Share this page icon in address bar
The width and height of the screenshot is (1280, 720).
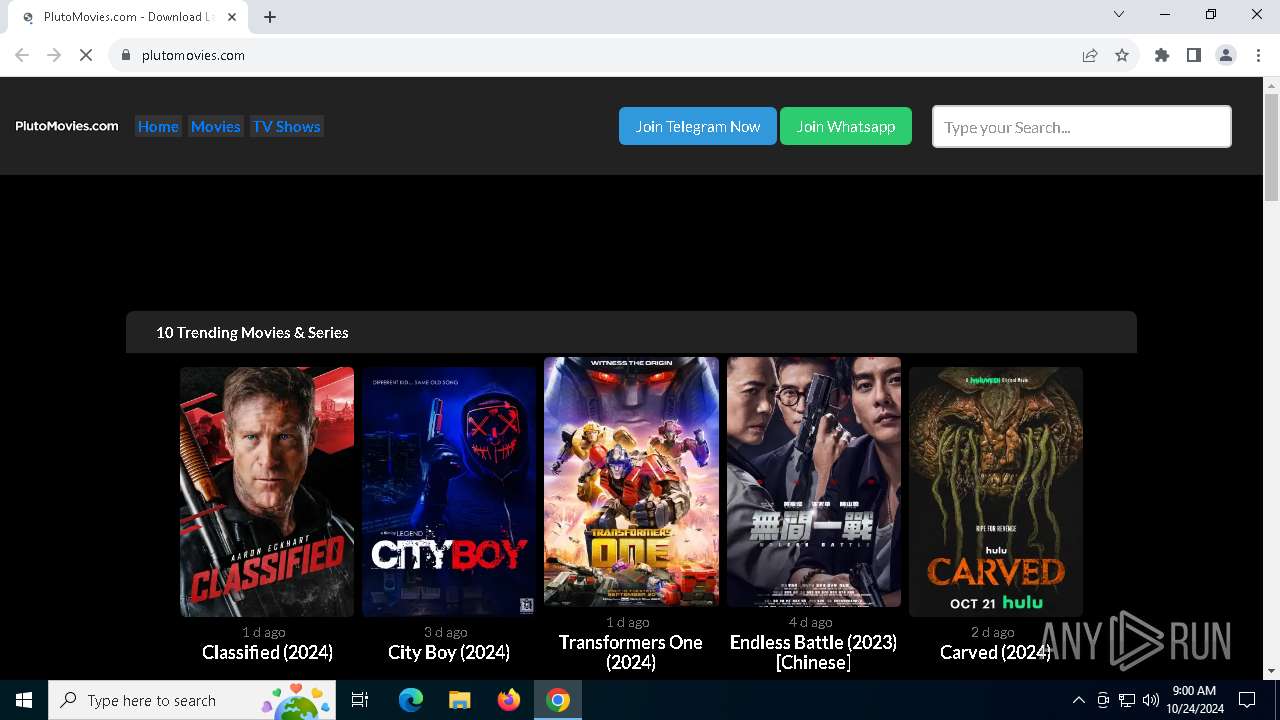click(x=1090, y=55)
